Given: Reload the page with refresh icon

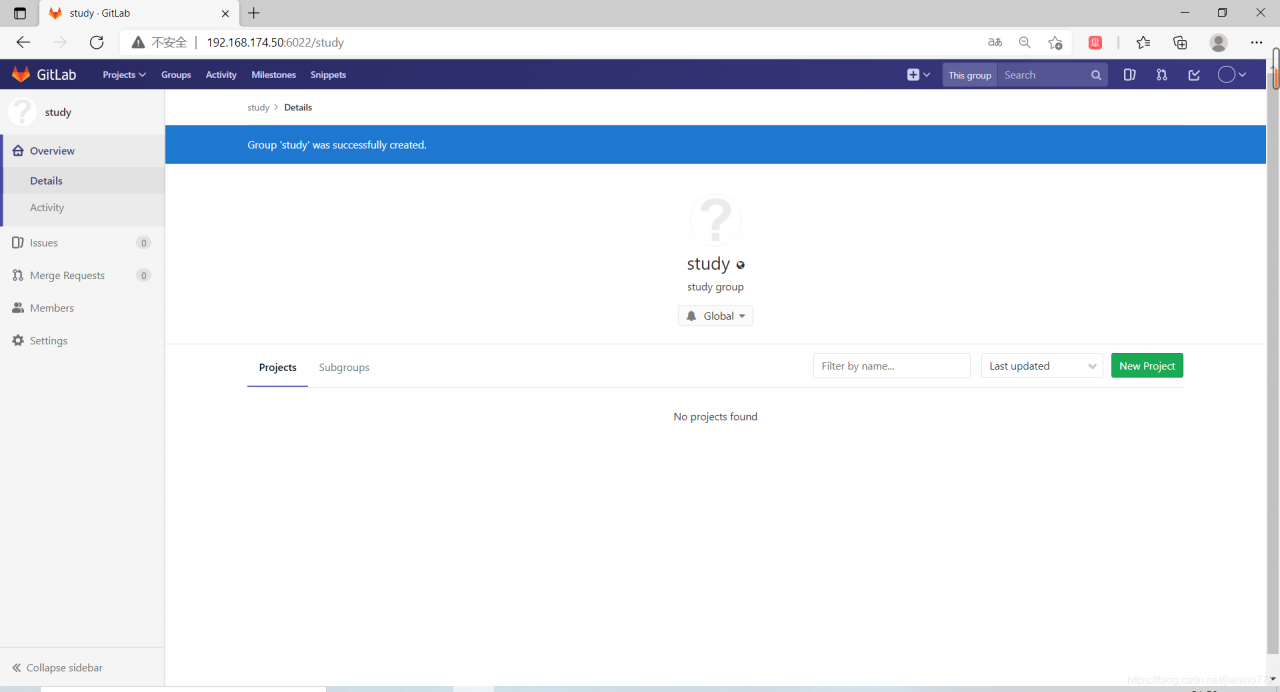Looking at the screenshot, I should (96, 42).
